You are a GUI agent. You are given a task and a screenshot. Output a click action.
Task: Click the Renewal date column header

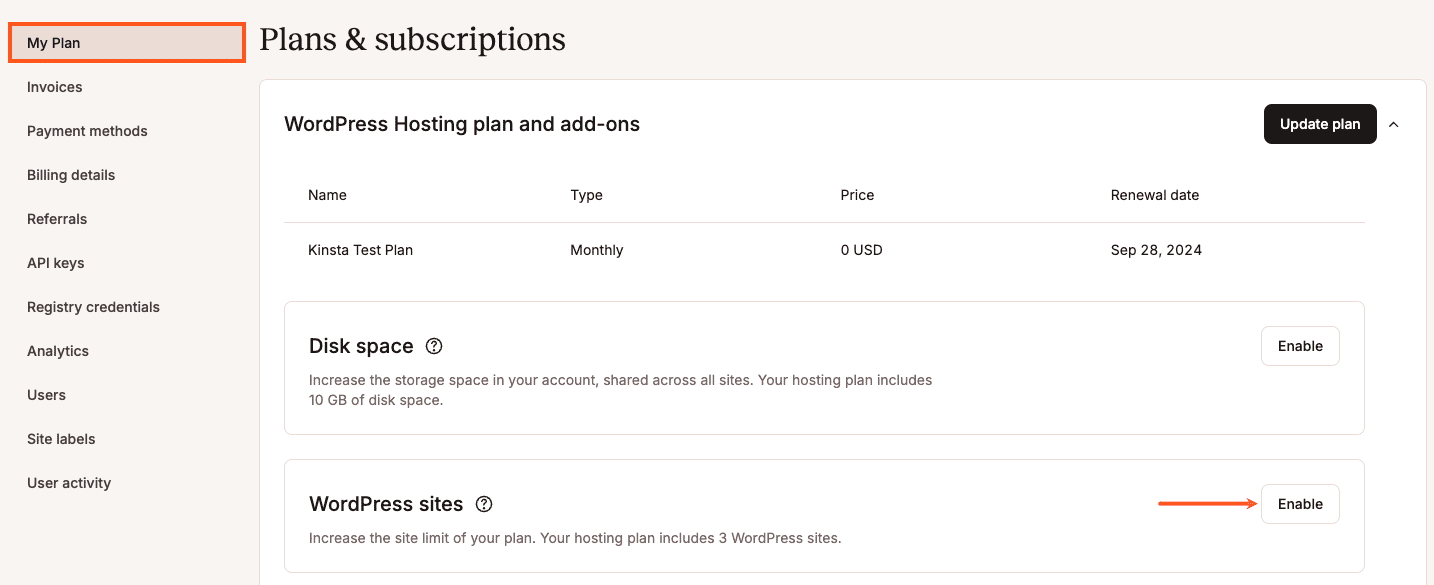tap(1155, 195)
